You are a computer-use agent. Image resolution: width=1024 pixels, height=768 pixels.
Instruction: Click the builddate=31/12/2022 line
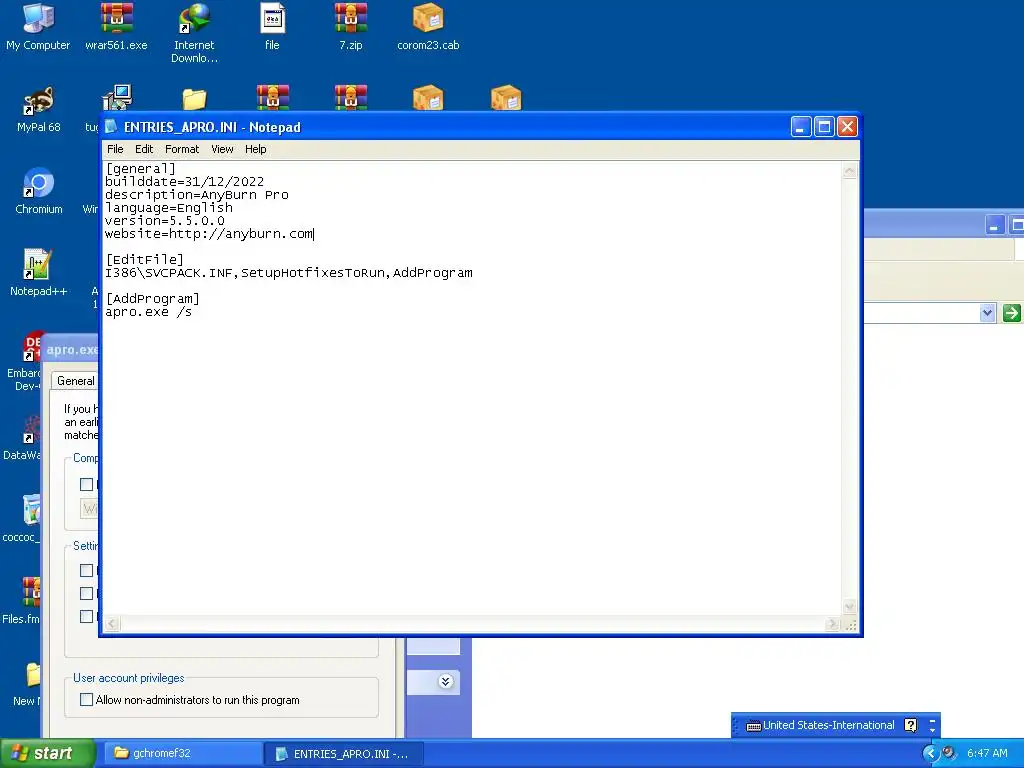185,182
